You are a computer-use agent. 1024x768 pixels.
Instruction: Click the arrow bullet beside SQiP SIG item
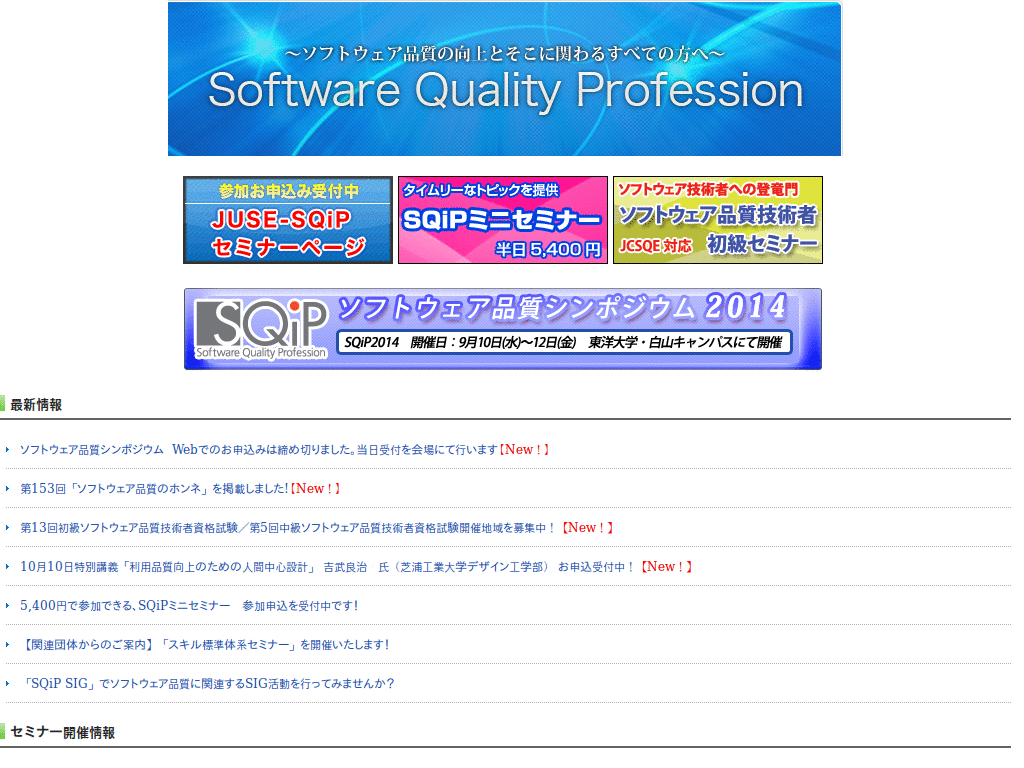tap(8, 684)
